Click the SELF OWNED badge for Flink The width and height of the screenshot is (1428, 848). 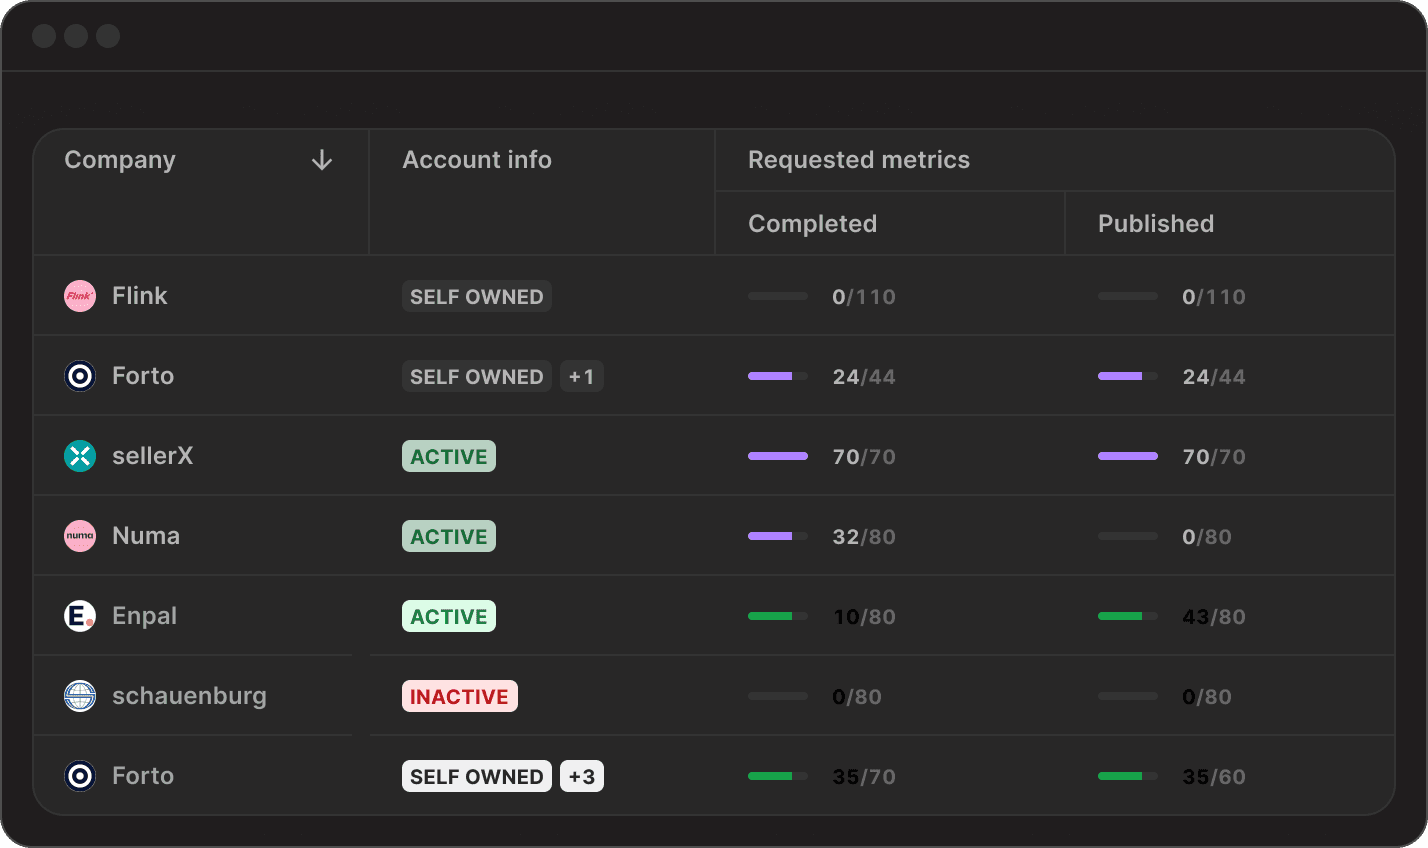click(477, 296)
